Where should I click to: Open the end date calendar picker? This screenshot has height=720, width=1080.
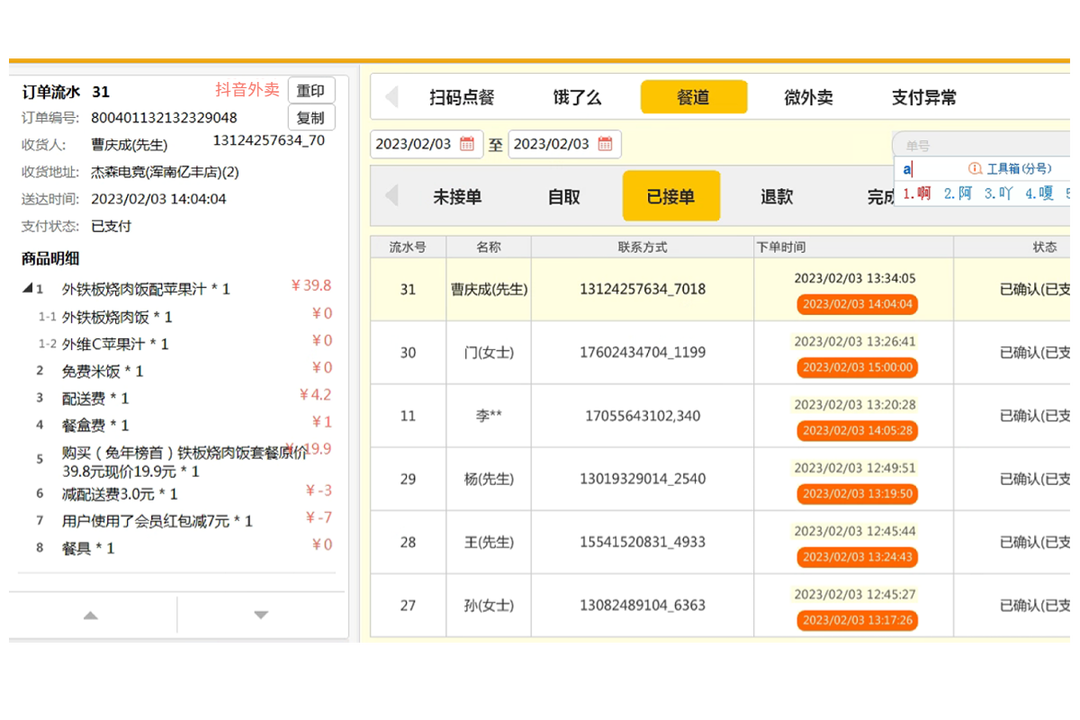(605, 144)
